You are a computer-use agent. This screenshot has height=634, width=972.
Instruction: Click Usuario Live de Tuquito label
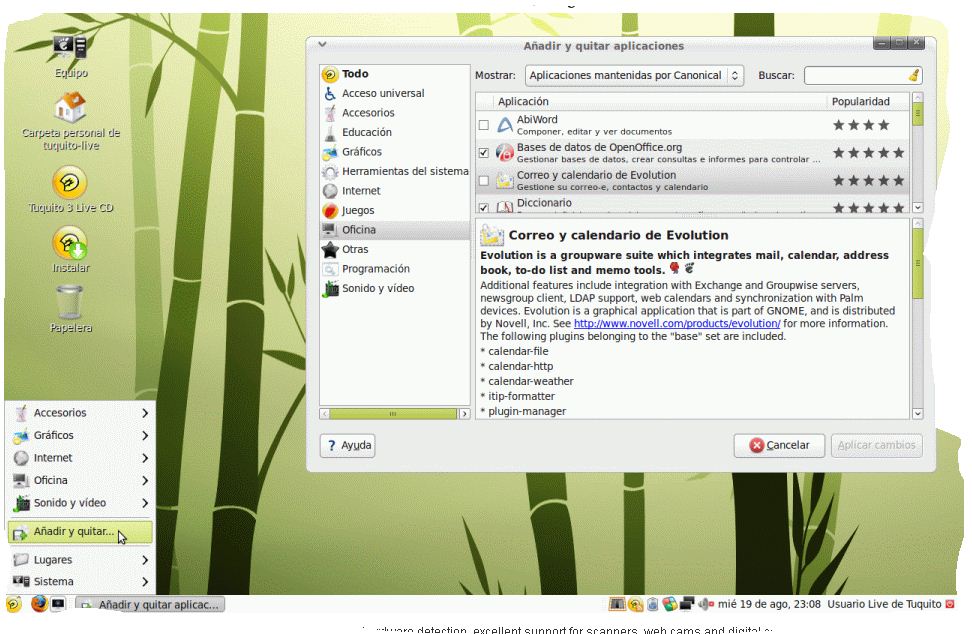[x=884, y=604]
